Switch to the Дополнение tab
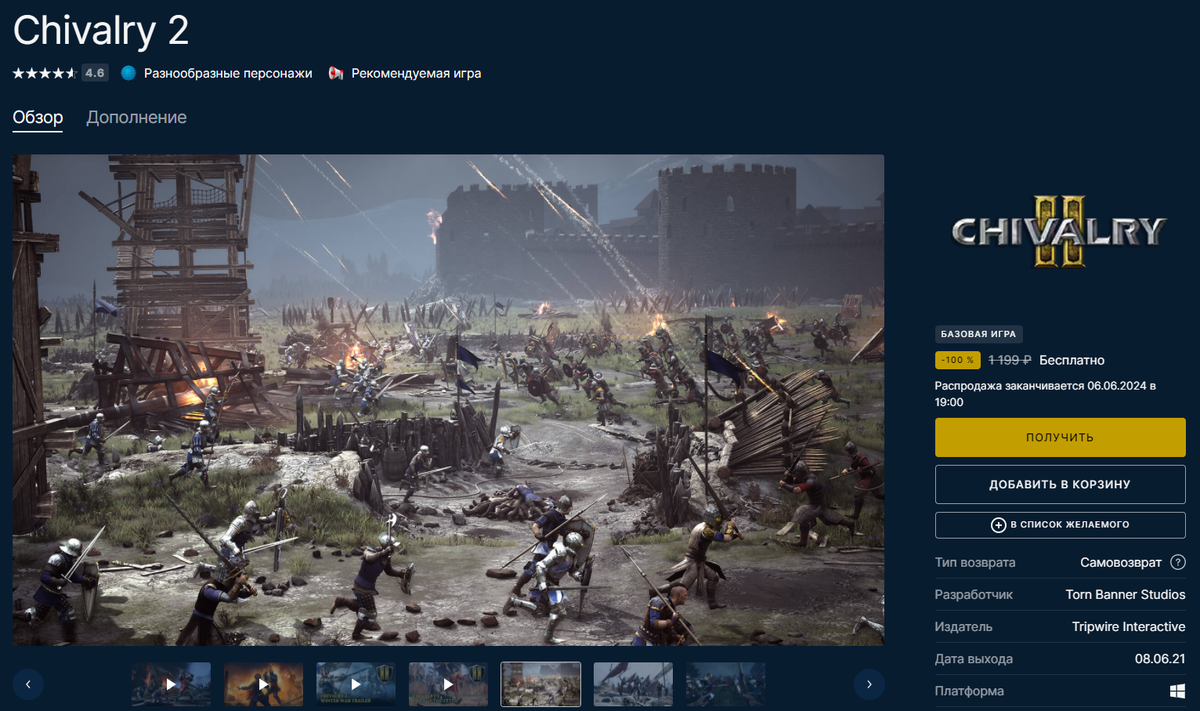This screenshot has width=1200, height=711. pyautogui.click(x=136, y=118)
